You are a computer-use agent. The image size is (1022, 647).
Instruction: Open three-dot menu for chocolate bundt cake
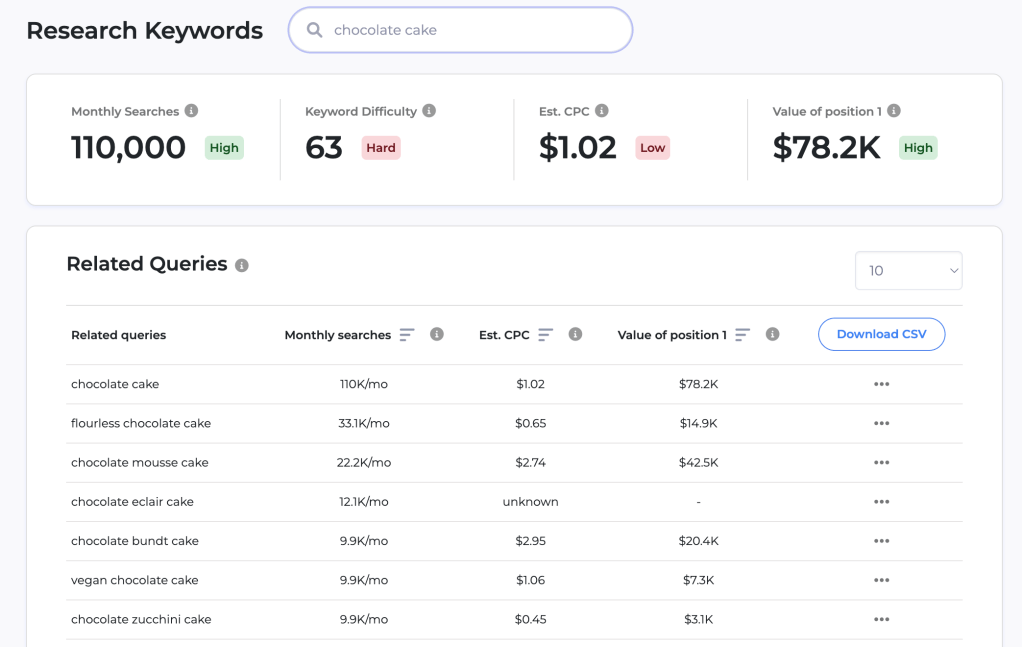pyautogui.click(x=881, y=541)
